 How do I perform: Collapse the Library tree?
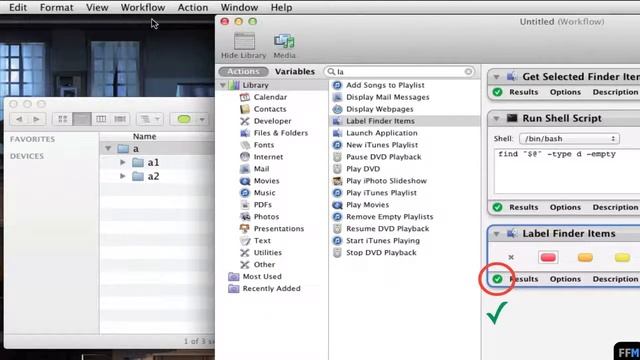click(x=223, y=85)
